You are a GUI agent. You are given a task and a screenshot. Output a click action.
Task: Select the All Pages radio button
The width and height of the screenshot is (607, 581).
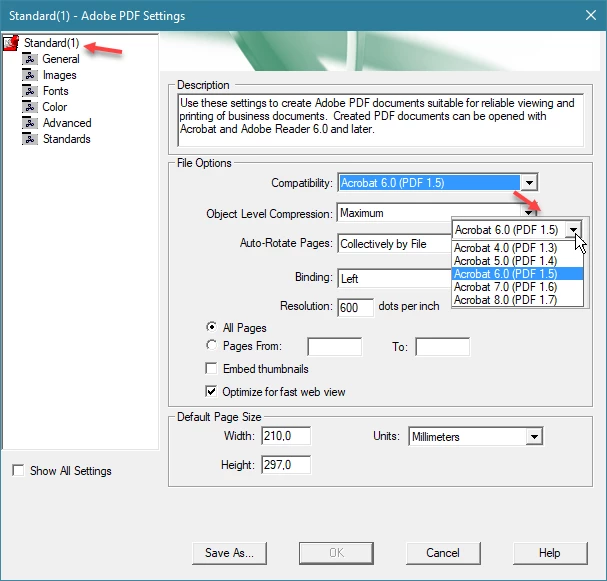point(211,327)
